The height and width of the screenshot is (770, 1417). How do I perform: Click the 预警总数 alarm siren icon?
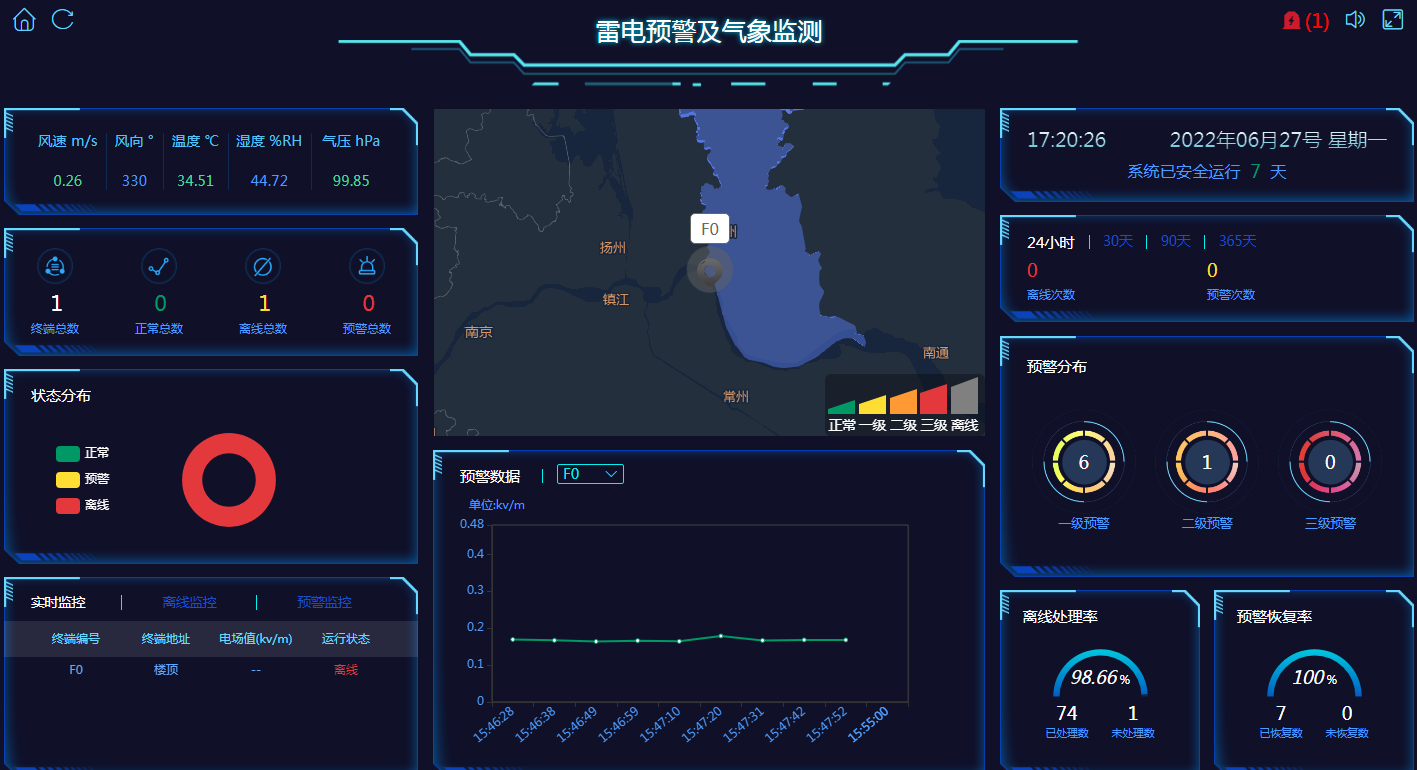pyautogui.click(x=366, y=266)
